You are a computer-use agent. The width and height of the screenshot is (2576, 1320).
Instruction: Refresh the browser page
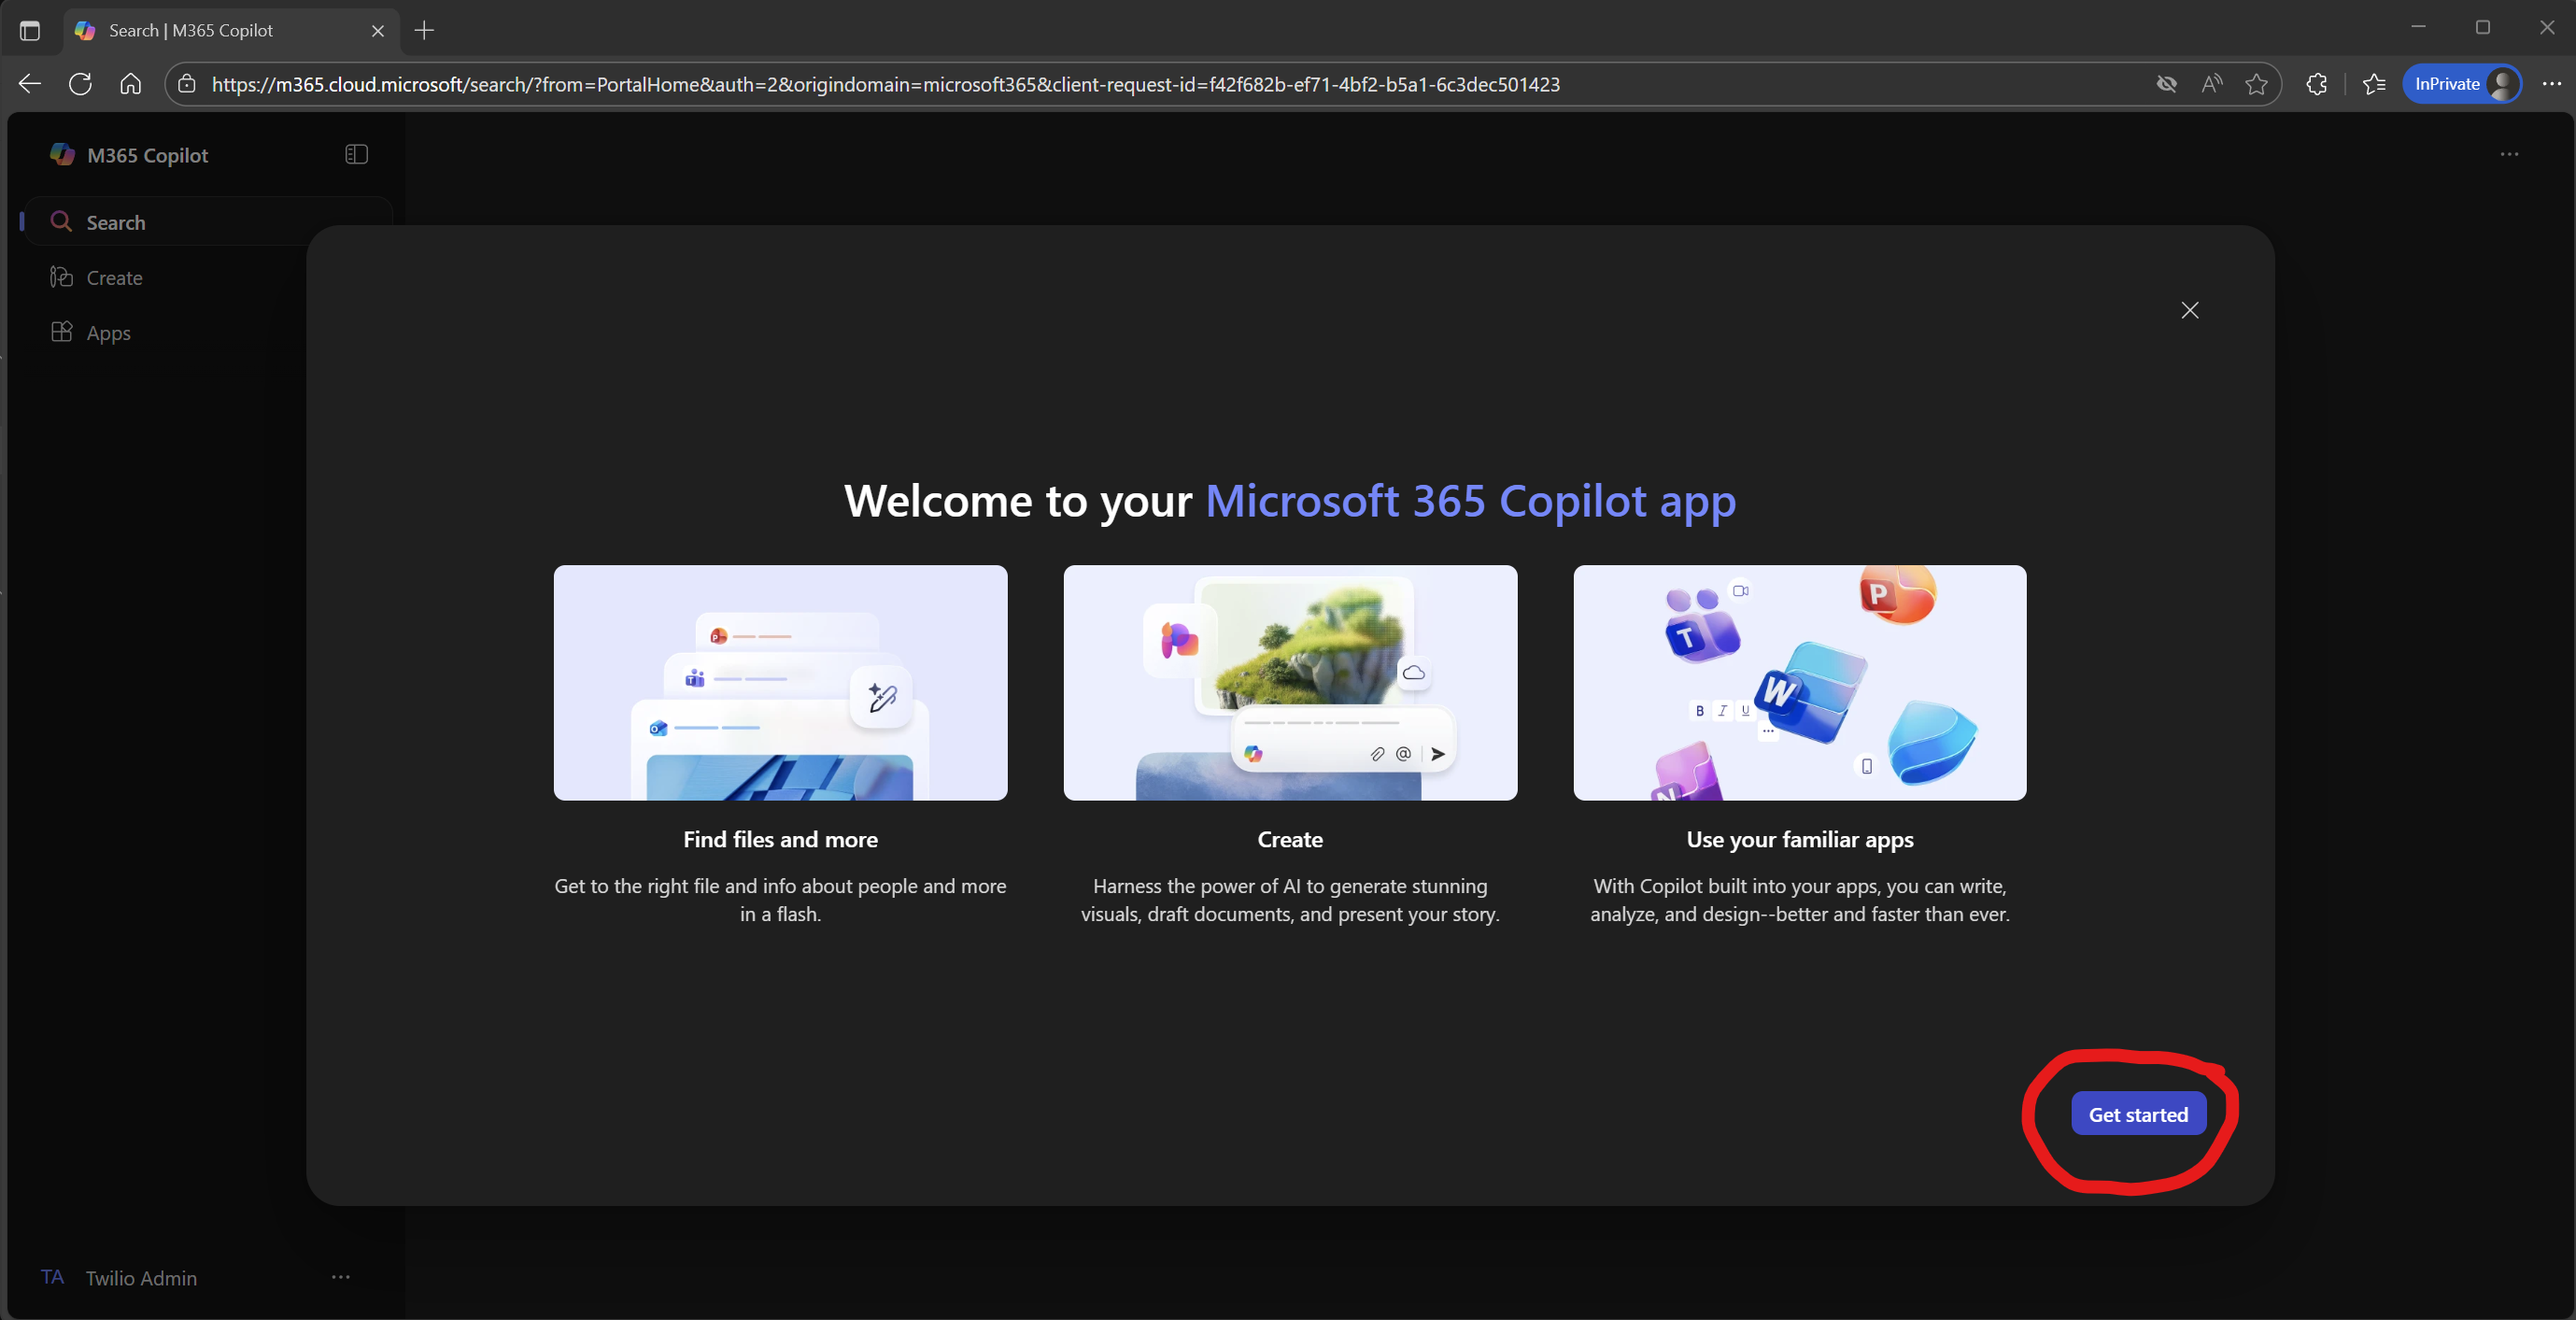coord(80,84)
